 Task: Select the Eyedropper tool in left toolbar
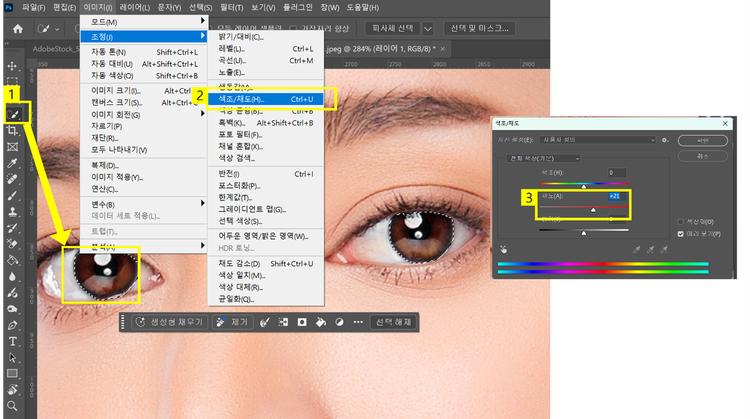12,163
